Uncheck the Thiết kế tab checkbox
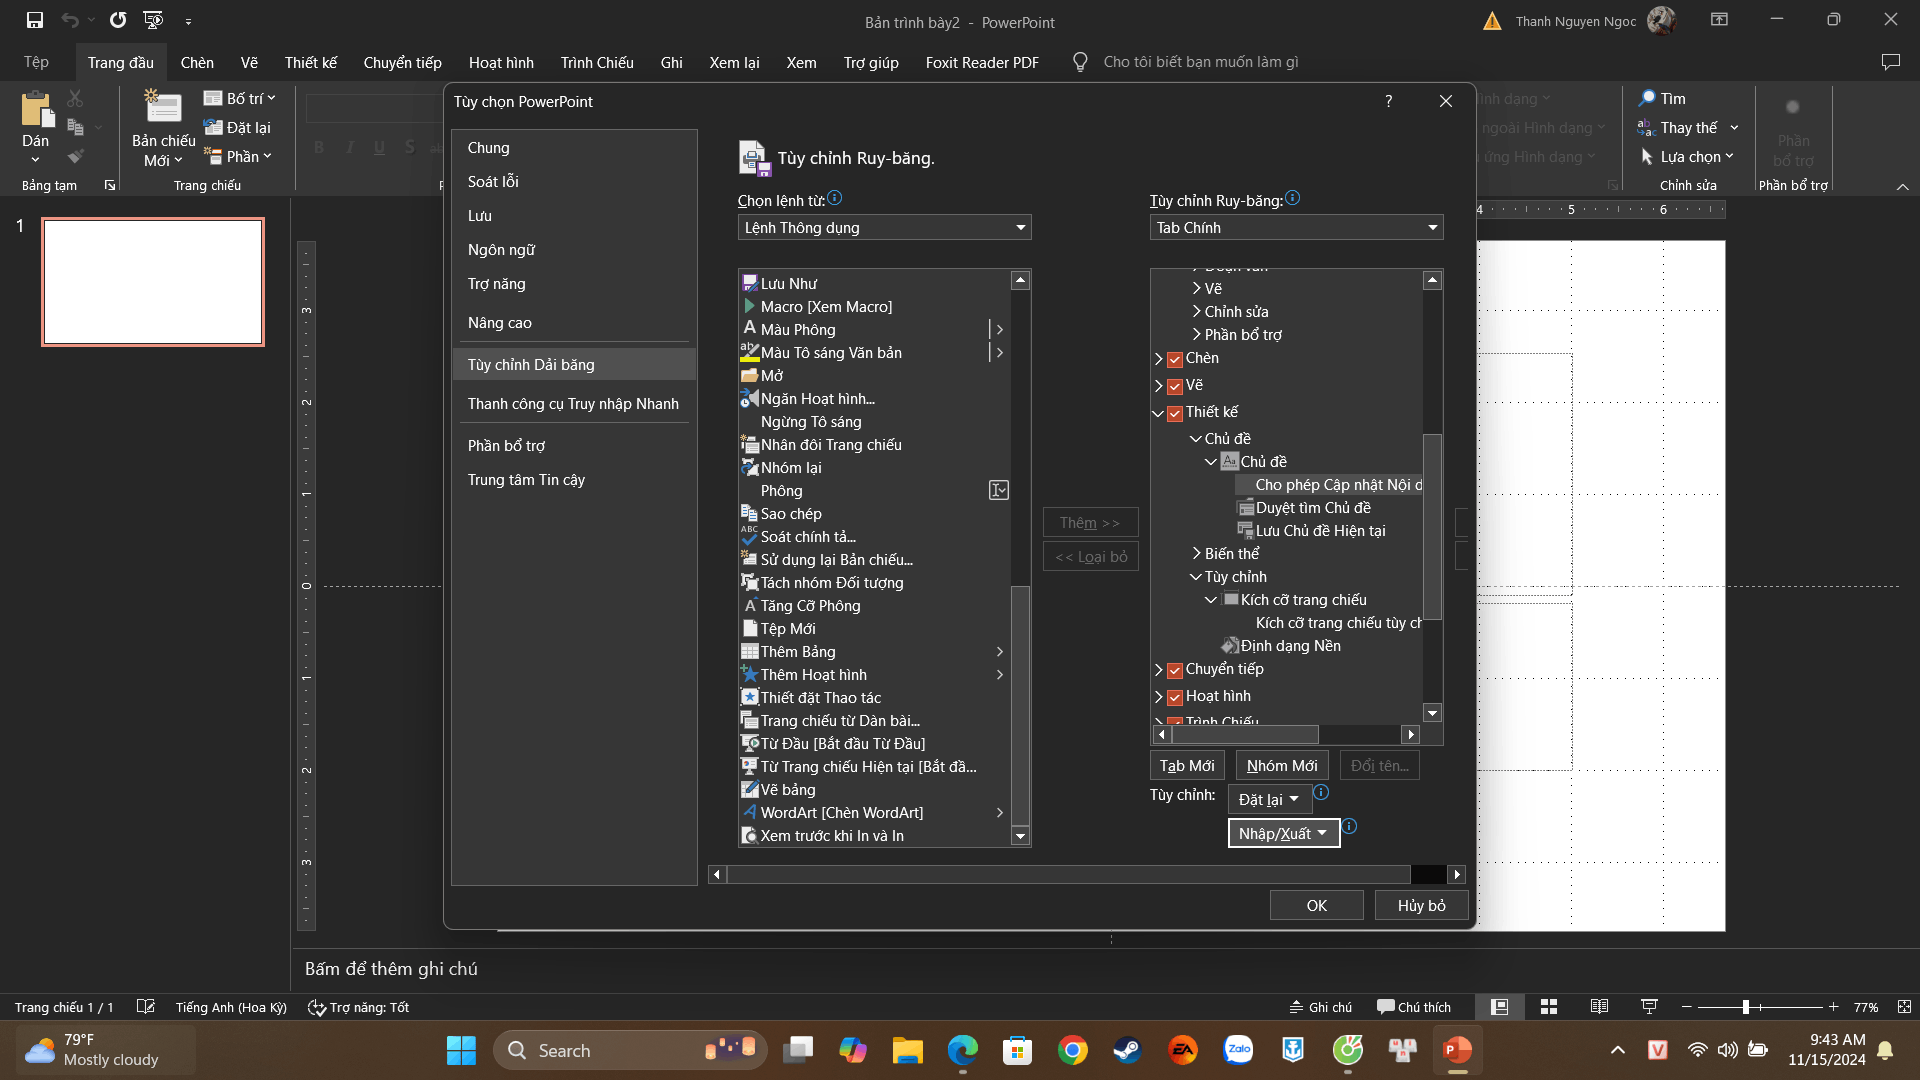Screen dimensions: 1920x1080 [x=1175, y=413]
